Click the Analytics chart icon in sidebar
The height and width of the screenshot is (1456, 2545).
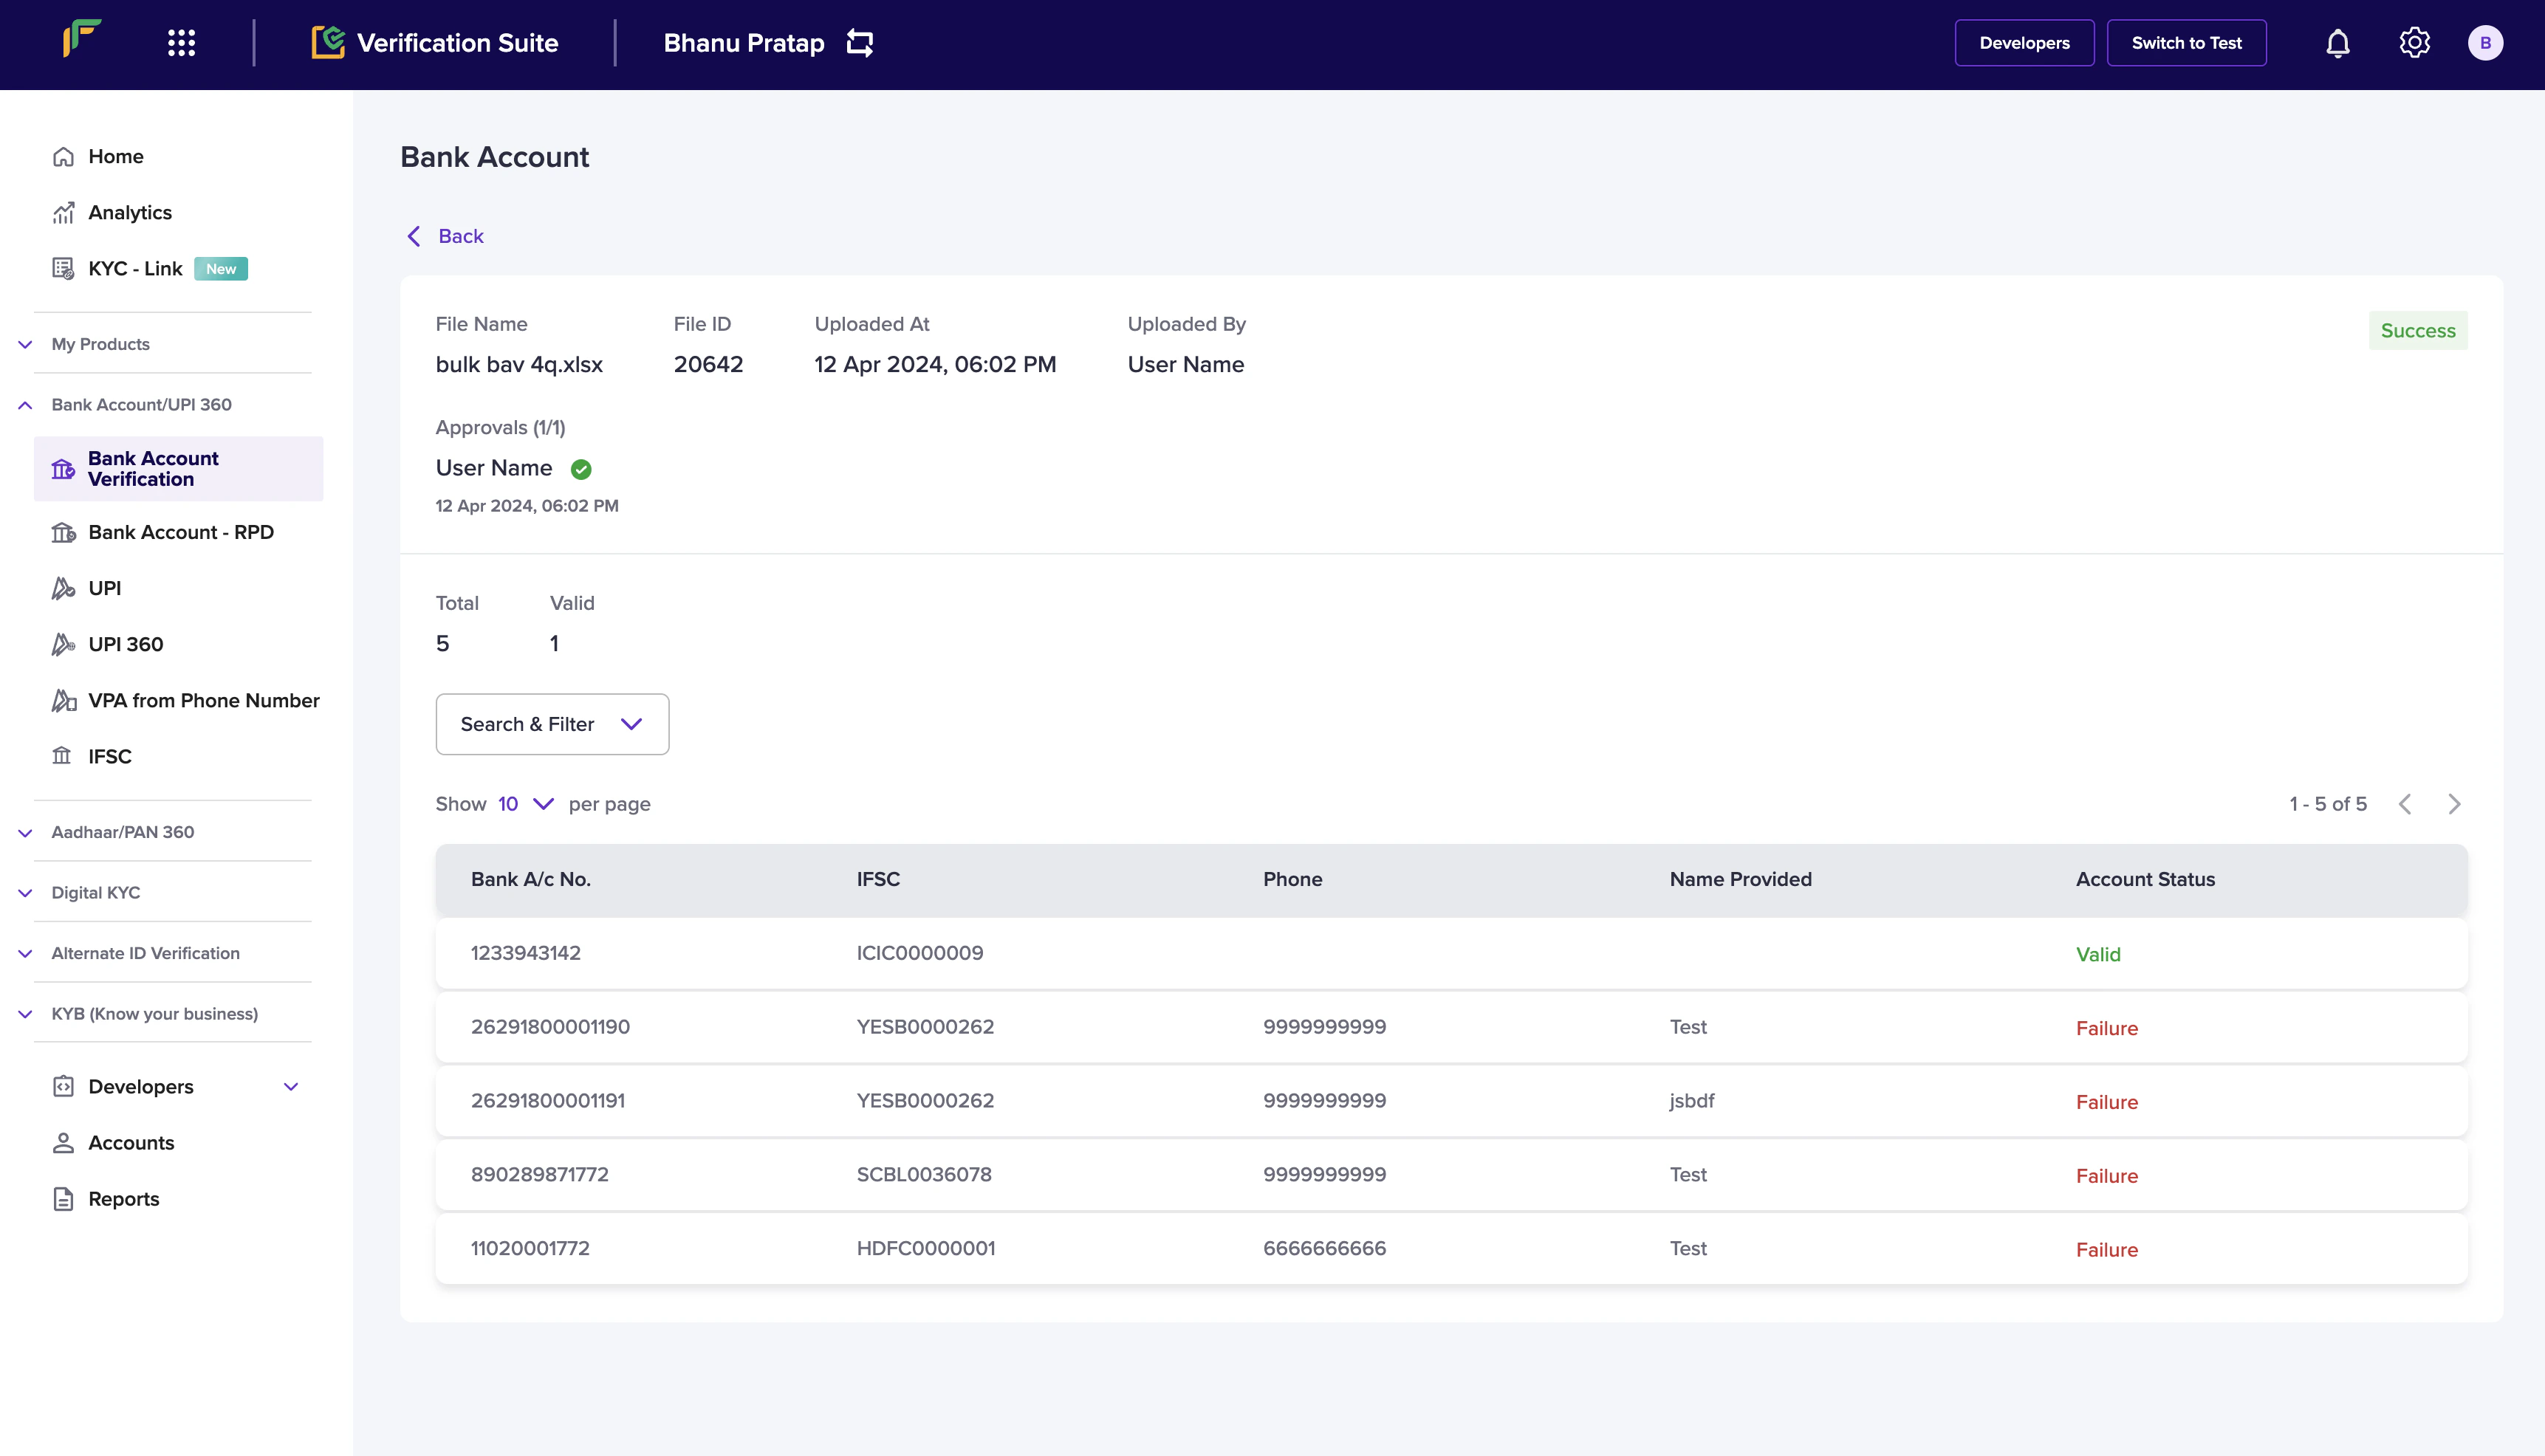63,213
